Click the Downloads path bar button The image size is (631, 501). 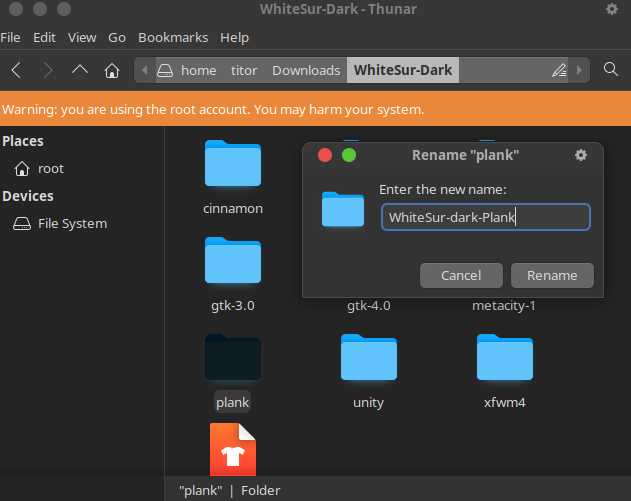[x=306, y=70]
